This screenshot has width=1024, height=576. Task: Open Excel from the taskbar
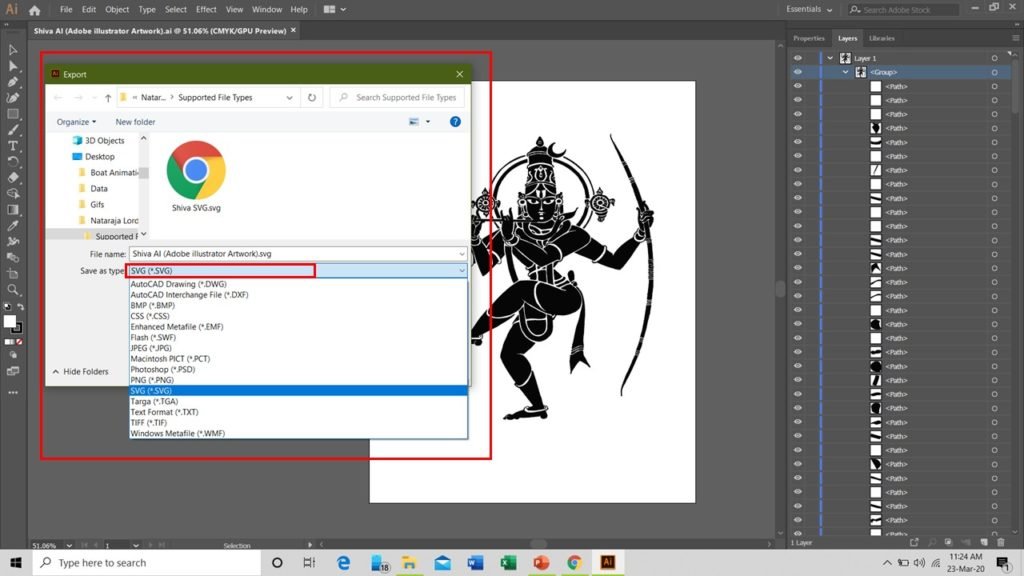point(508,562)
